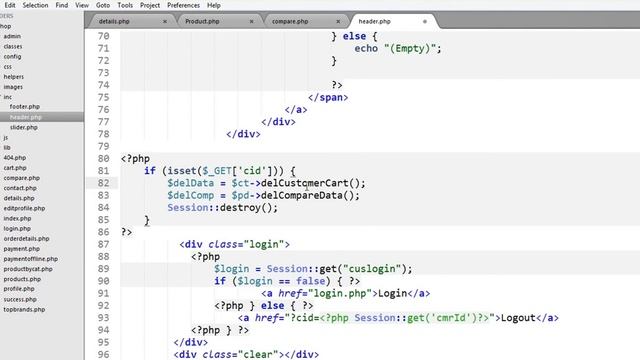Expand the images folder
The image size is (640, 360).
coord(13,87)
